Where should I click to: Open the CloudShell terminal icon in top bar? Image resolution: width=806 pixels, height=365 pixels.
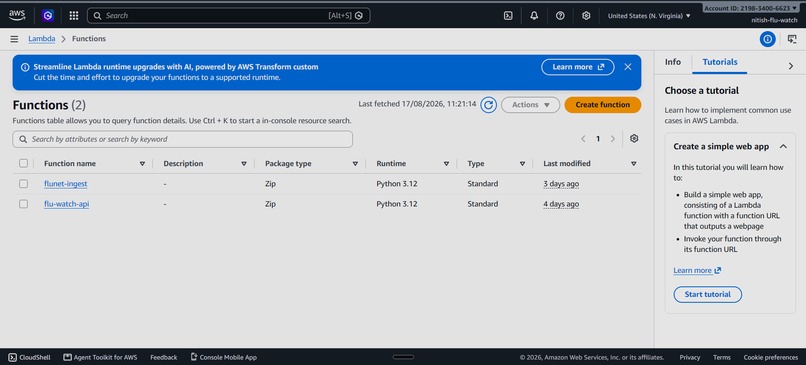tap(508, 15)
